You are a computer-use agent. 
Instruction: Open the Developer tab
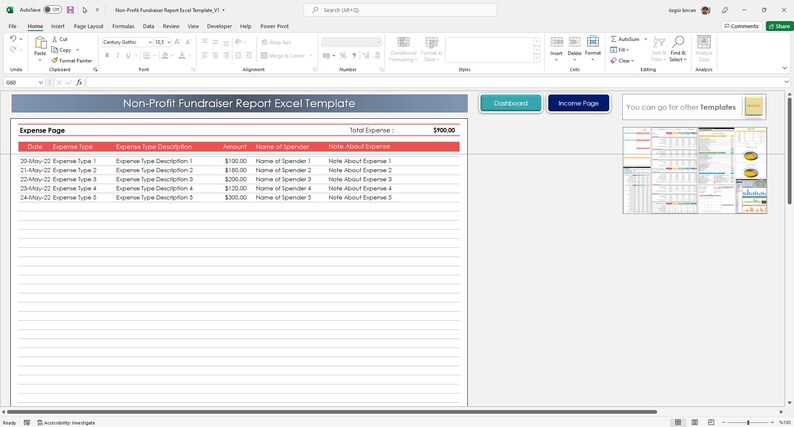[x=219, y=26]
